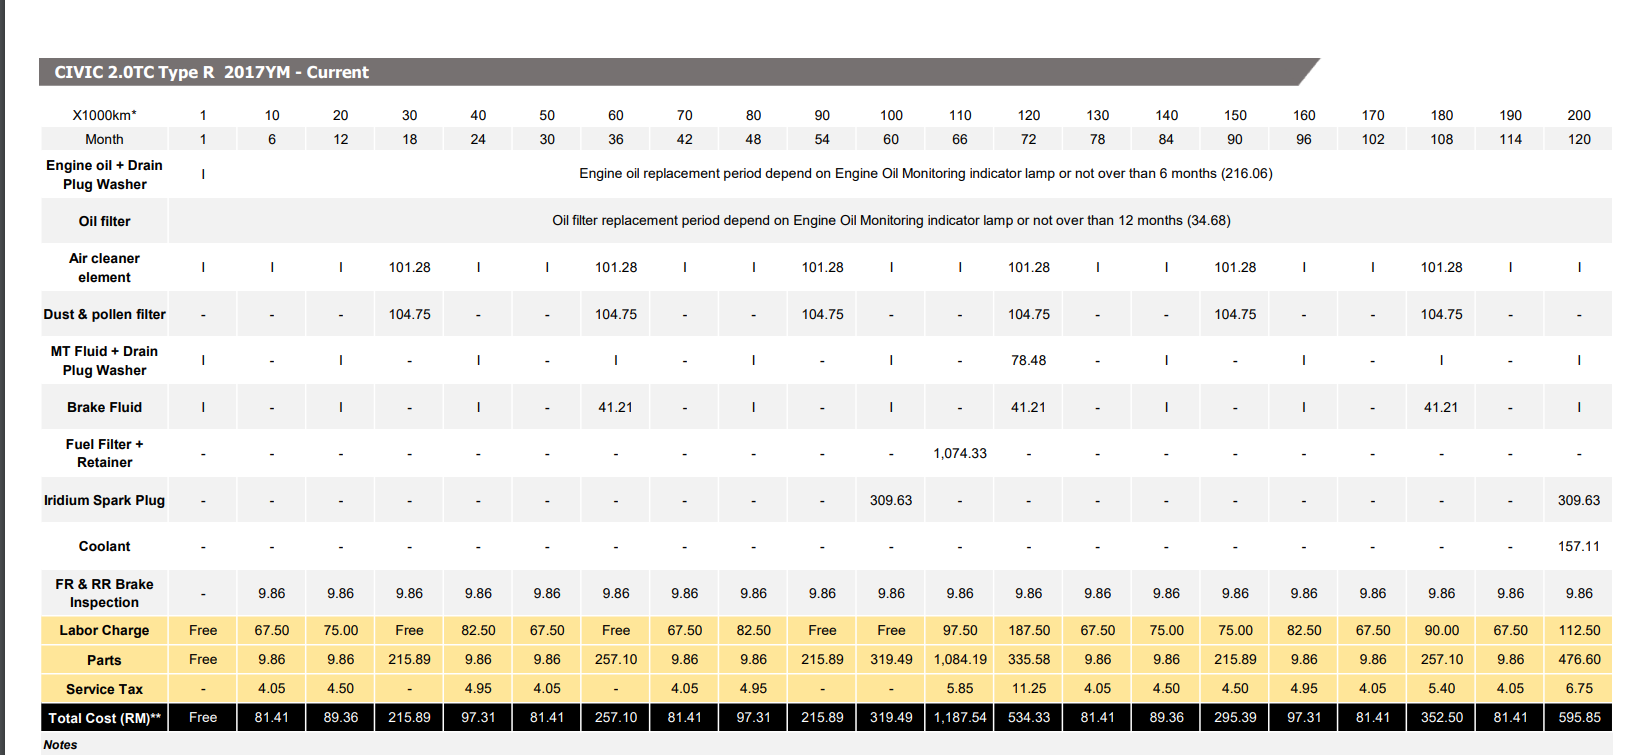1635x755 pixels.
Task: Click the 'Coolant' row label
Action: point(104,546)
